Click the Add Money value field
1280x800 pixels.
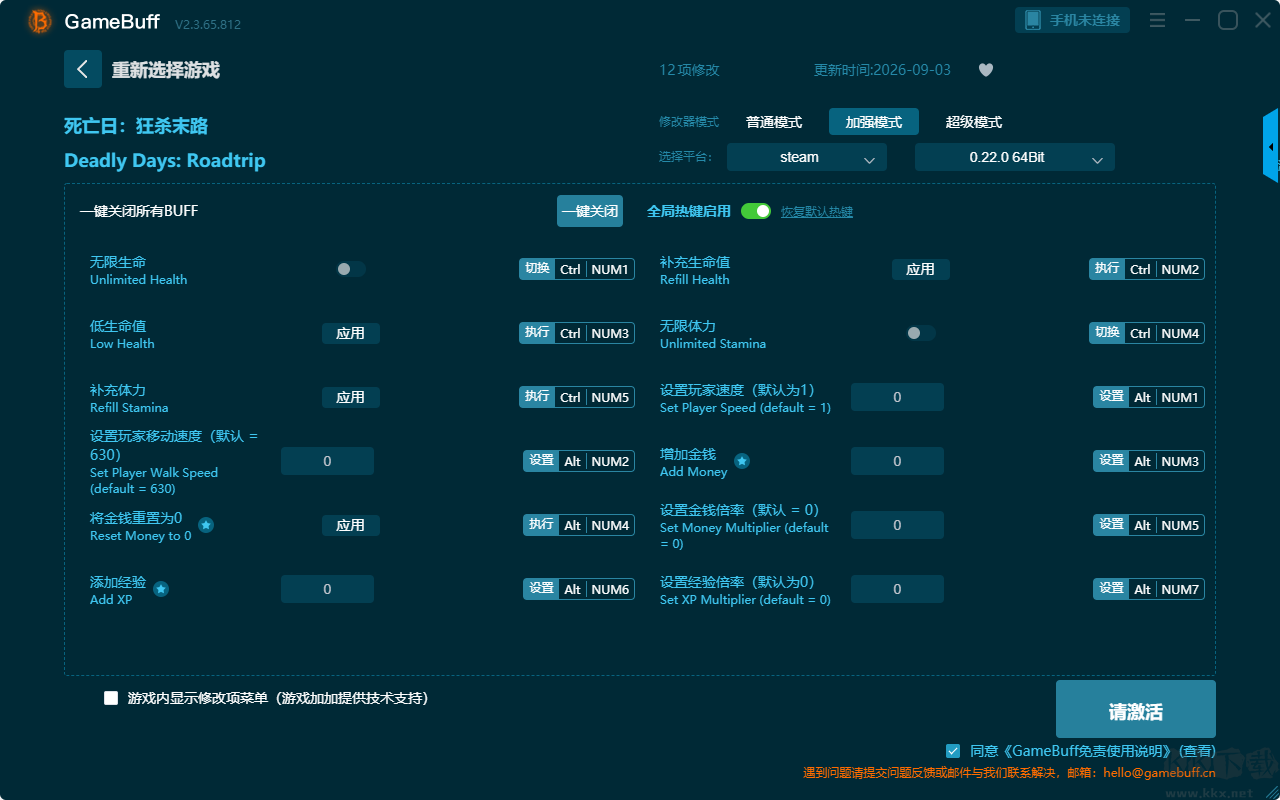(x=897, y=461)
